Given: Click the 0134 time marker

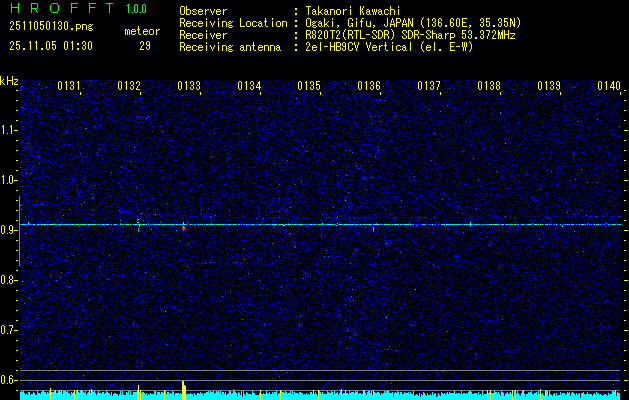Looking at the screenshot, I should (249, 85).
